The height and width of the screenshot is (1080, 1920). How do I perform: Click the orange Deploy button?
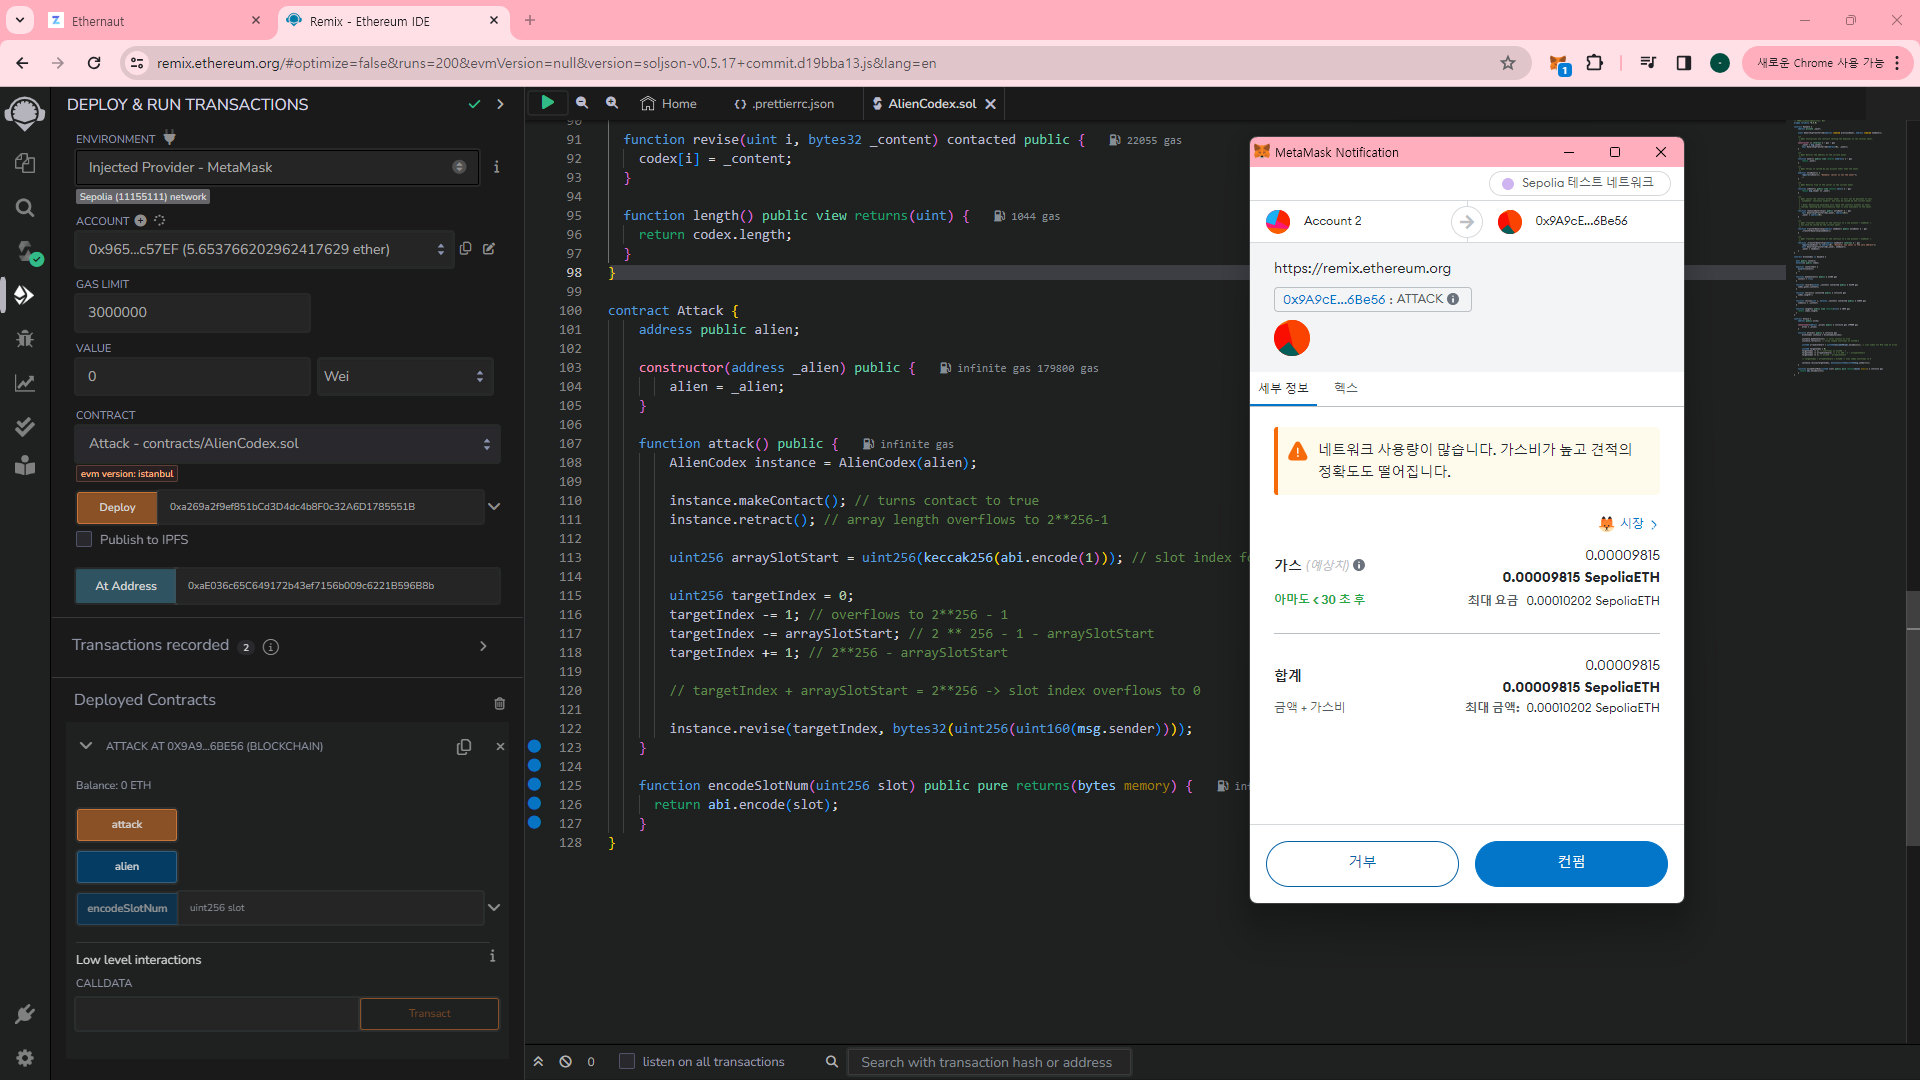pos(117,507)
